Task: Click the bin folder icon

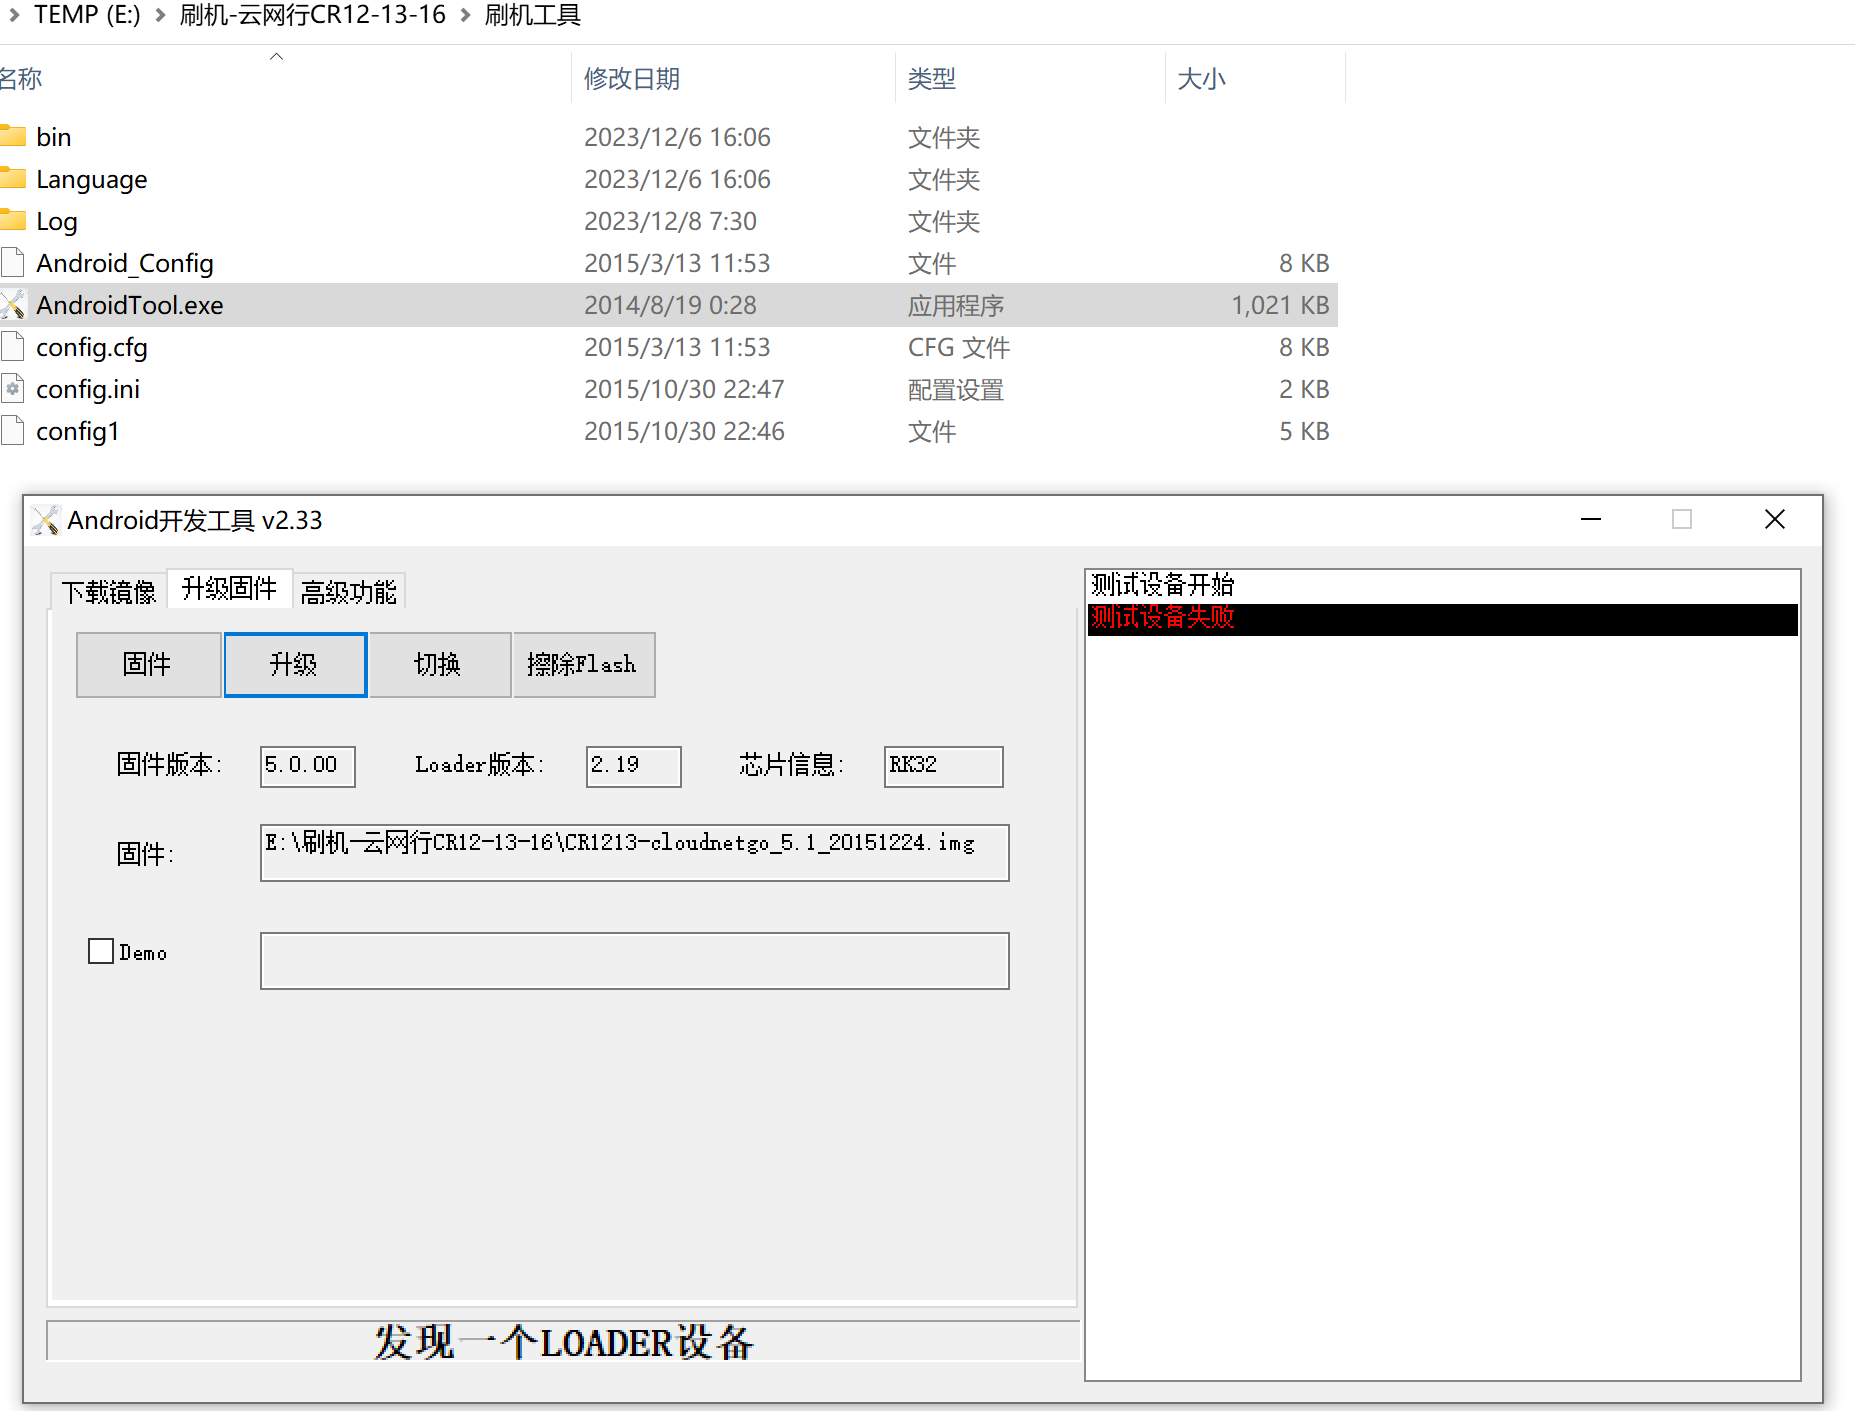Action: pos(12,136)
